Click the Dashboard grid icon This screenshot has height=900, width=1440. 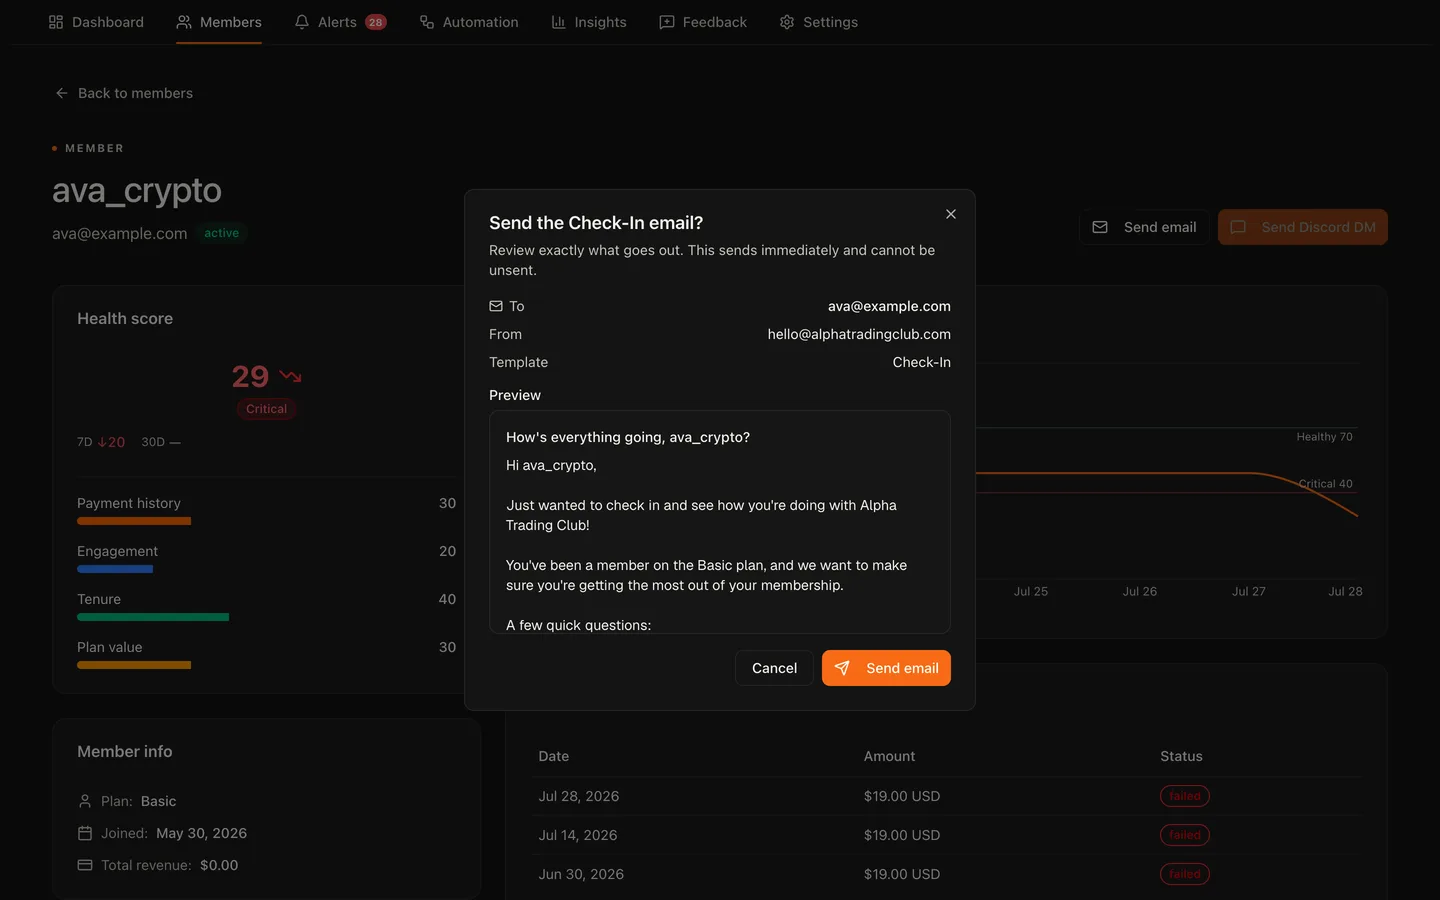[56, 22]
